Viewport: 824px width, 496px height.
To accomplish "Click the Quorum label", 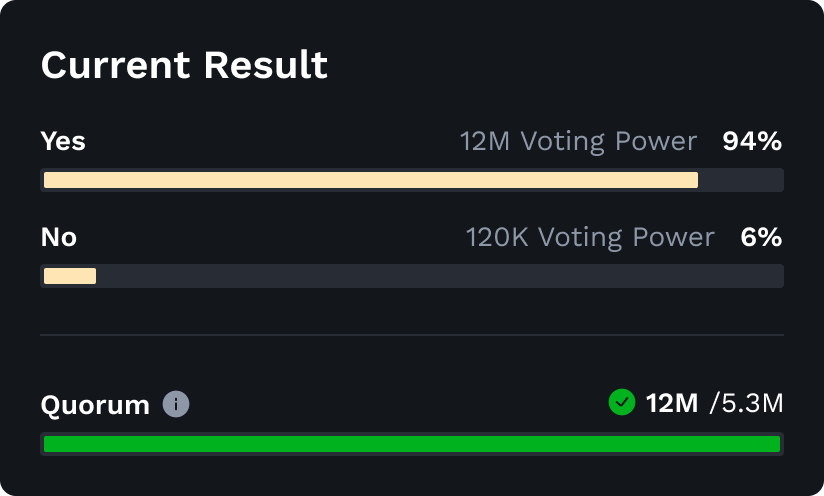I will point(95,405).
